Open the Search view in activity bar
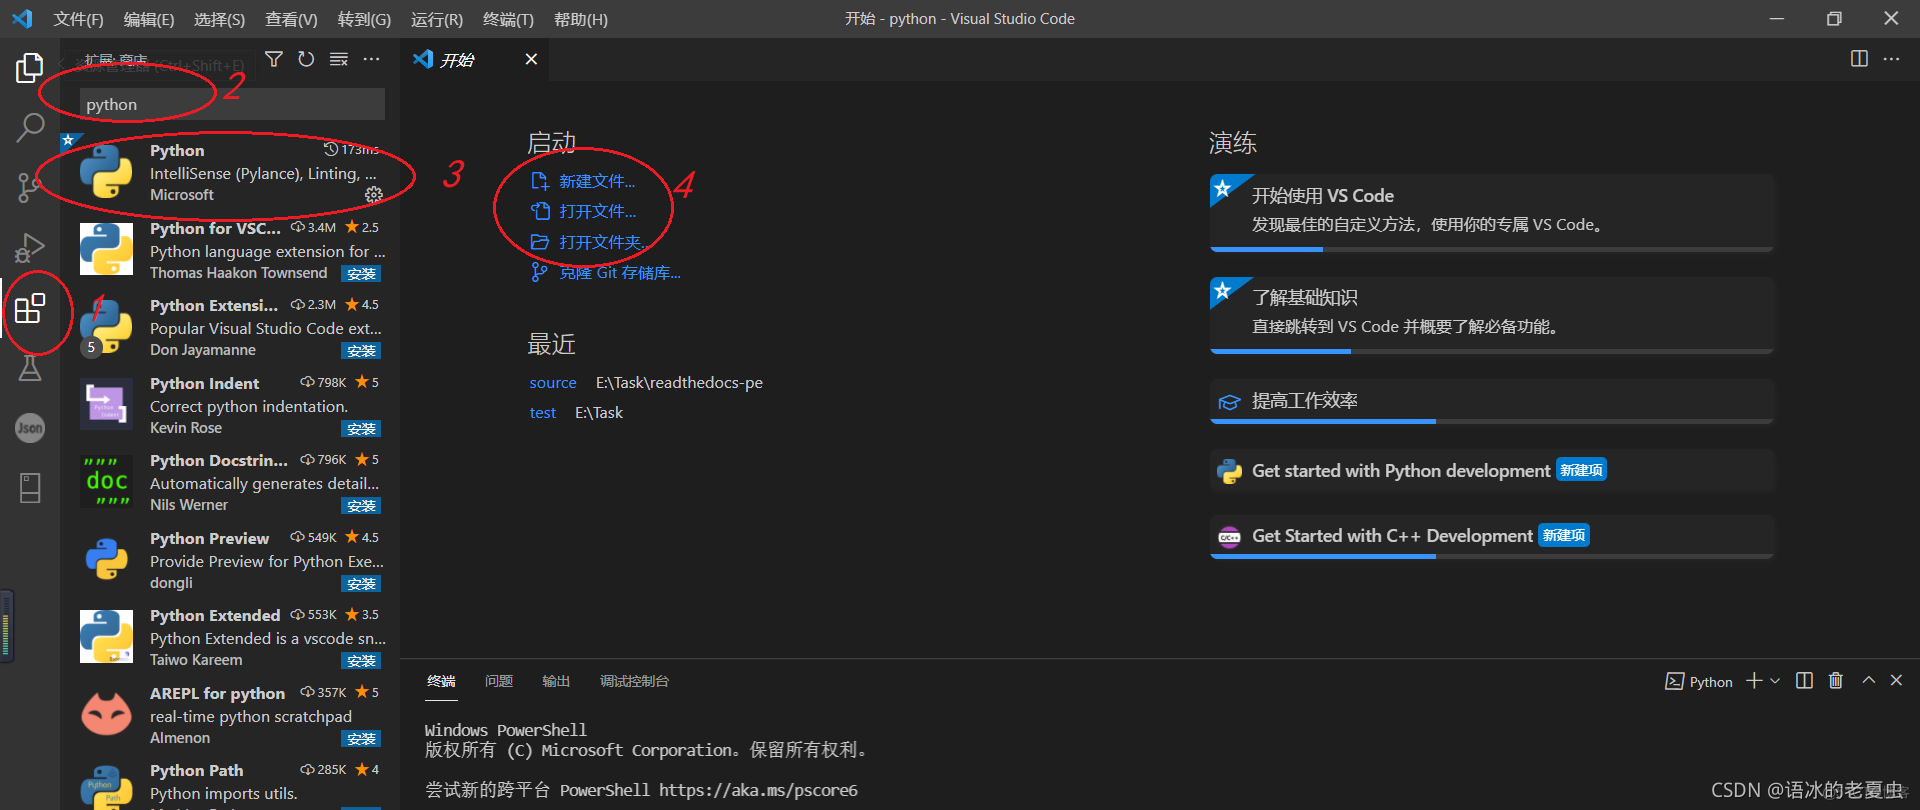 30,128
